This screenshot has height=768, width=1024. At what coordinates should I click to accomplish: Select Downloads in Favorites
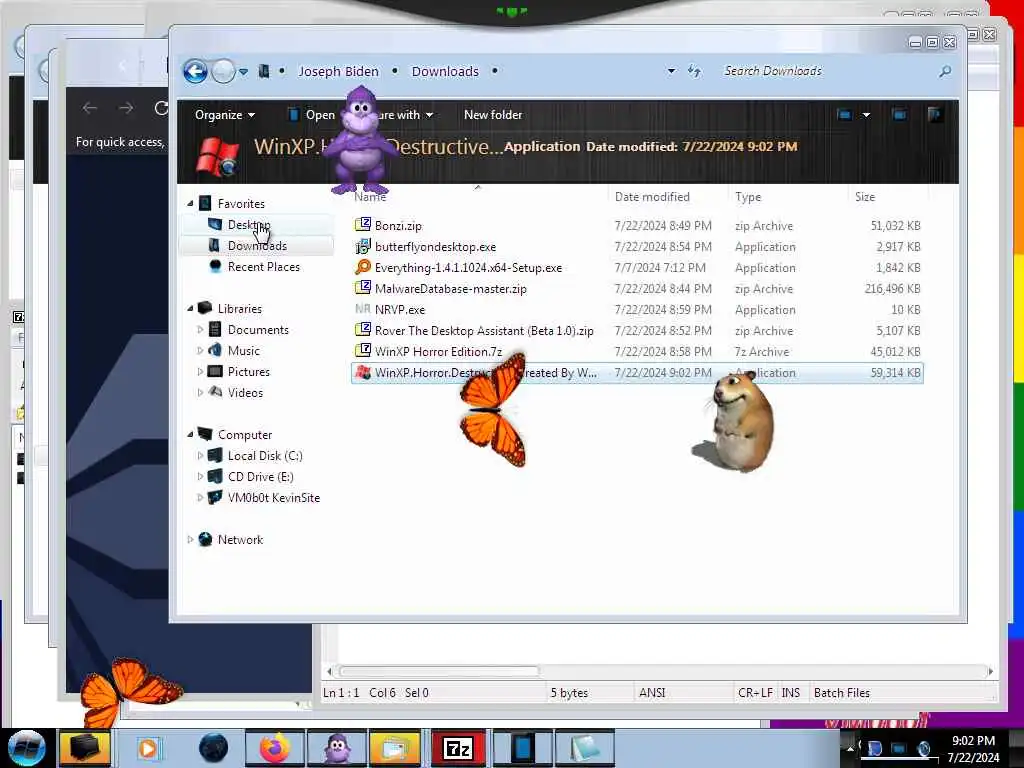(257, 246)
